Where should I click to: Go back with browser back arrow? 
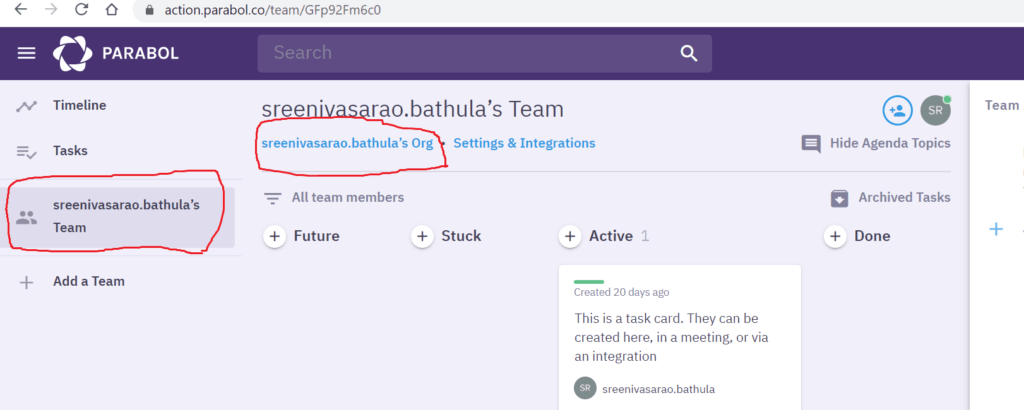click(20, 10)
